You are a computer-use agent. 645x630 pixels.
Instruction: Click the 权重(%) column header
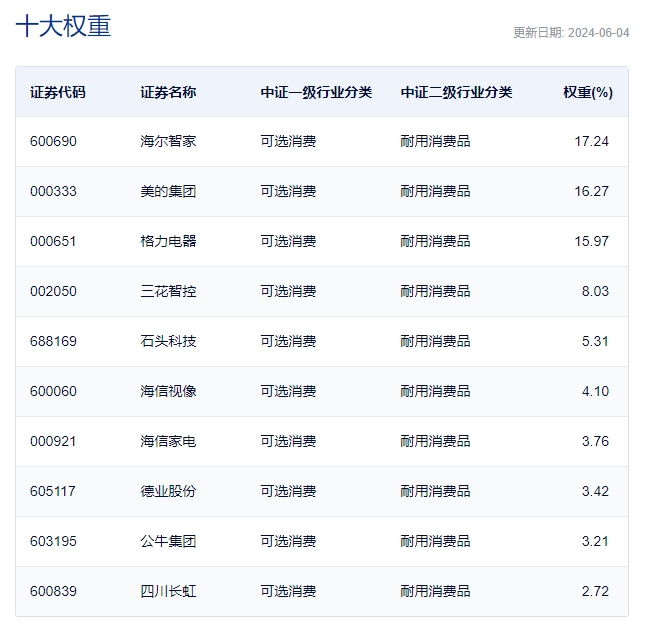click(588, 92)
